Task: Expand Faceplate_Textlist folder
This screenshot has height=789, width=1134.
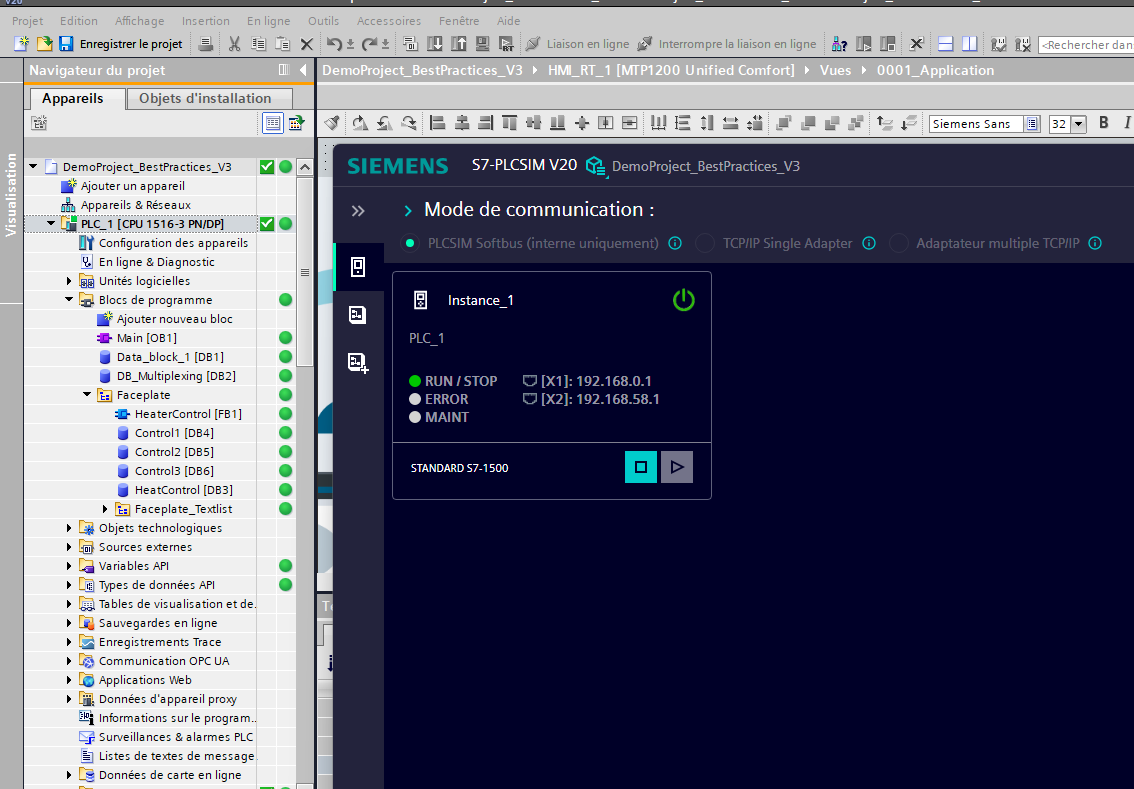Action: [106, 508]
